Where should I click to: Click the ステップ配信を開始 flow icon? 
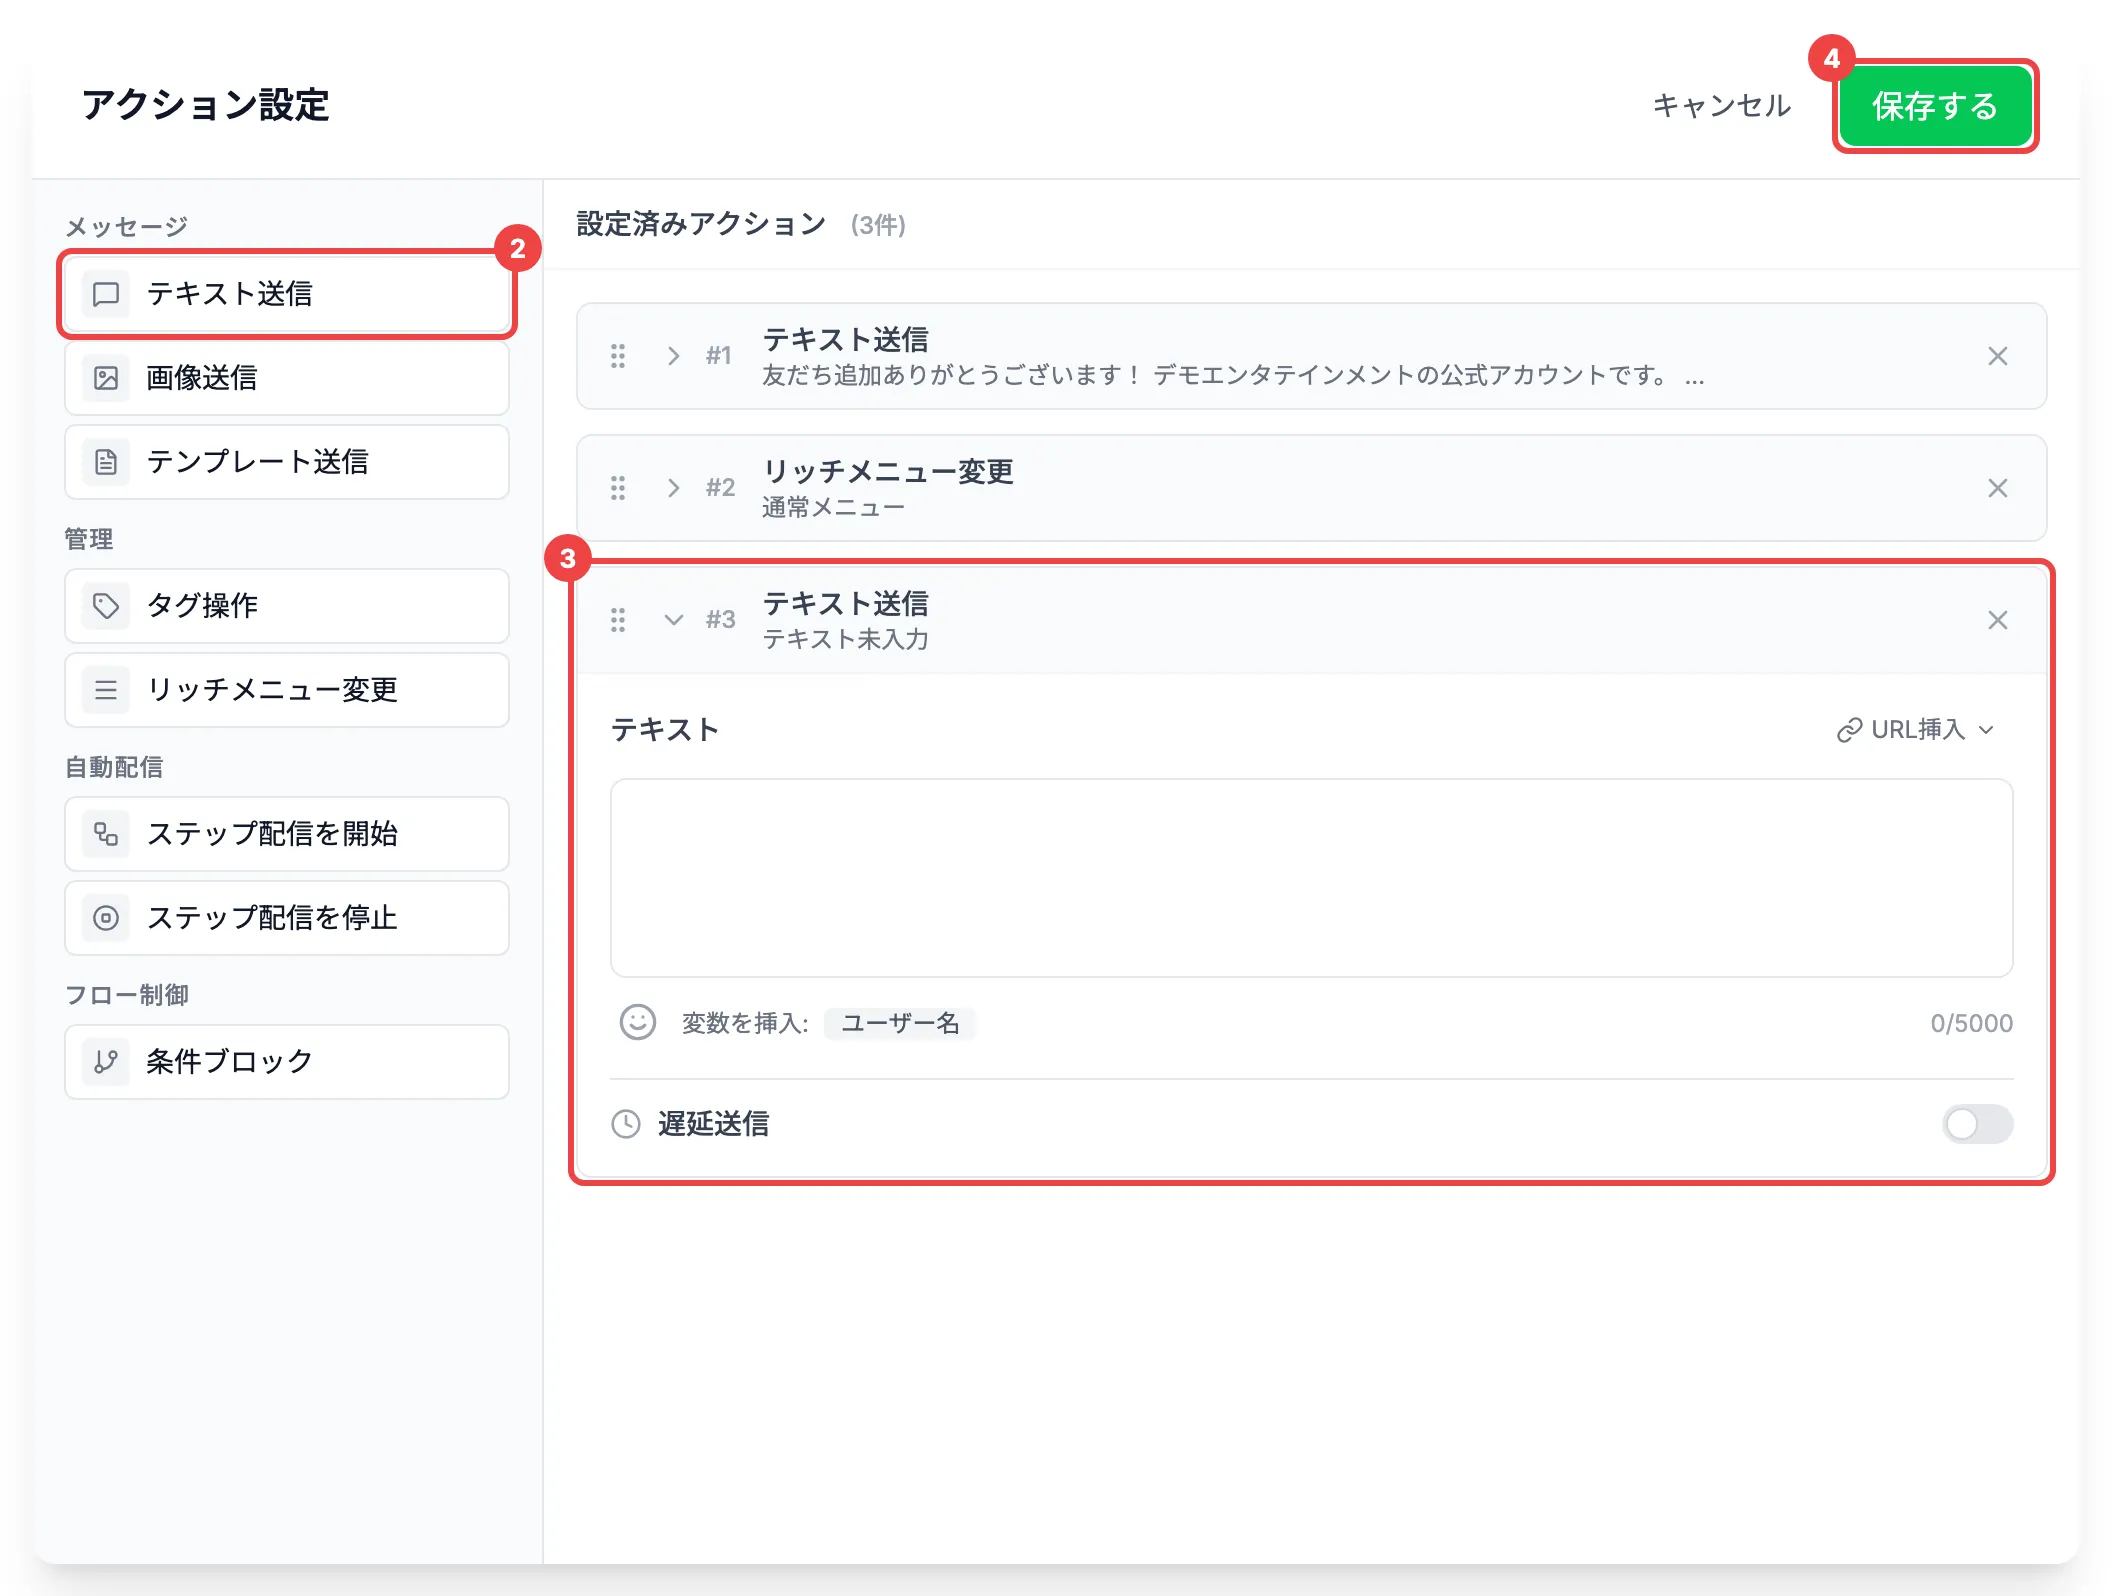click(x=106, y=834)
